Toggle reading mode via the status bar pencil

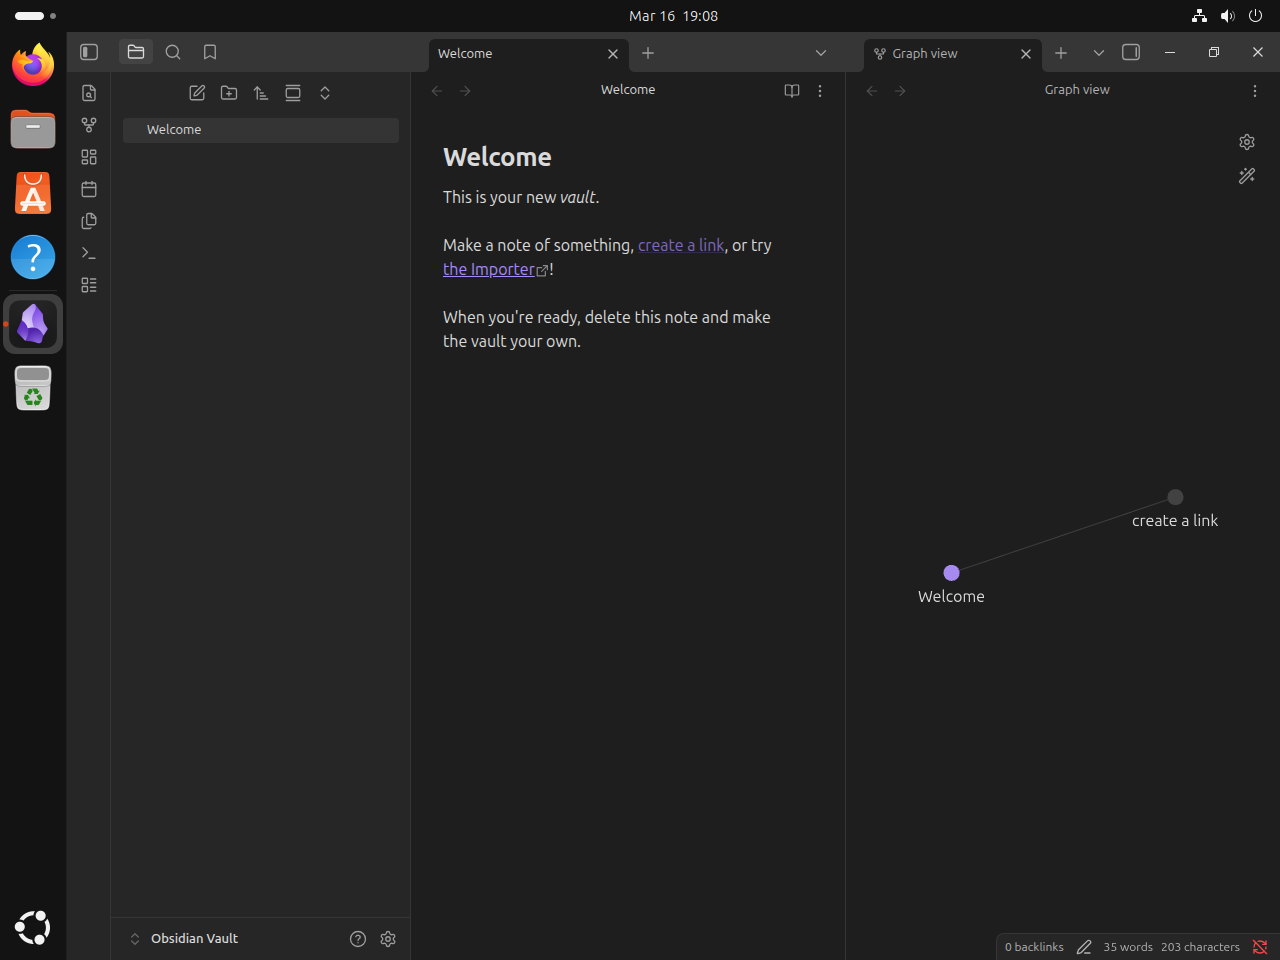[x=1084, y=947]
